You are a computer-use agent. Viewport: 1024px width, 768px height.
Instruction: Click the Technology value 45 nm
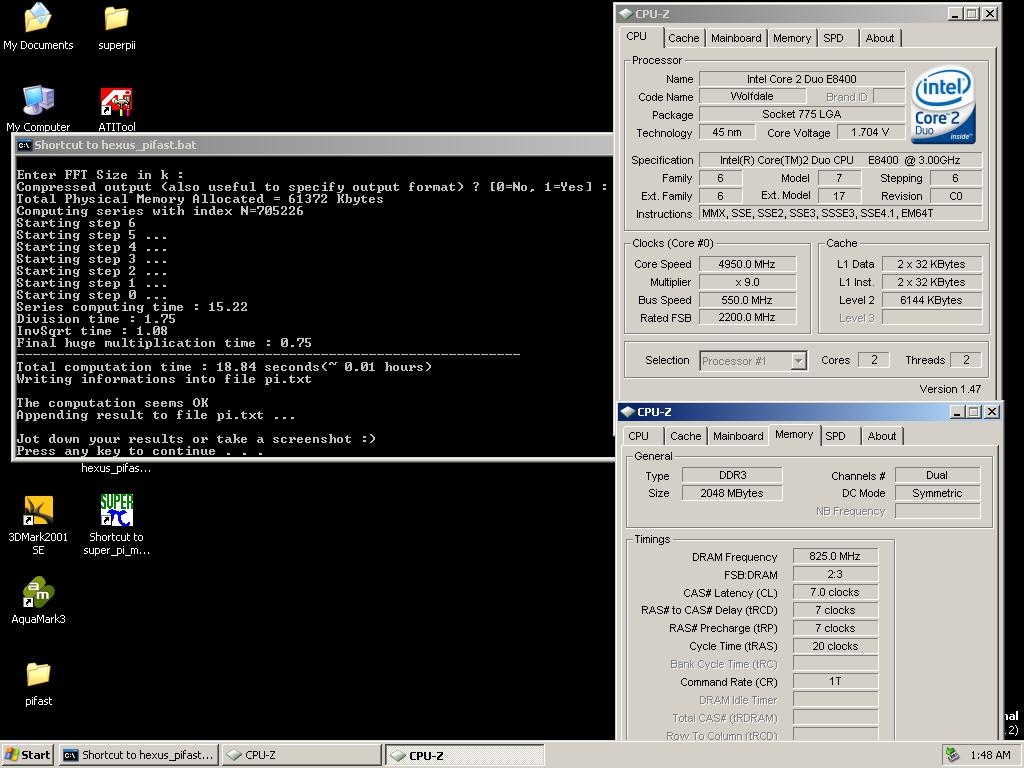[x=727, y=133]
